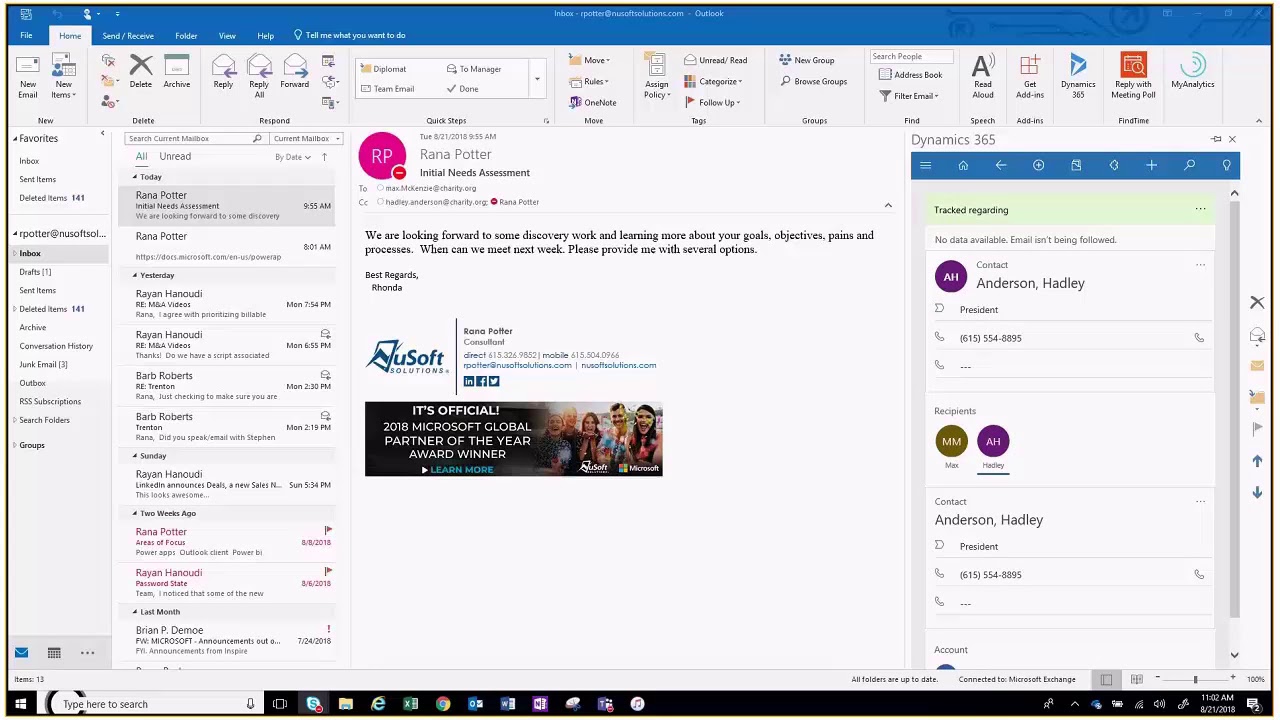1280x720 pixels.
Task: Show All messages filter
Action: [141, 157]
